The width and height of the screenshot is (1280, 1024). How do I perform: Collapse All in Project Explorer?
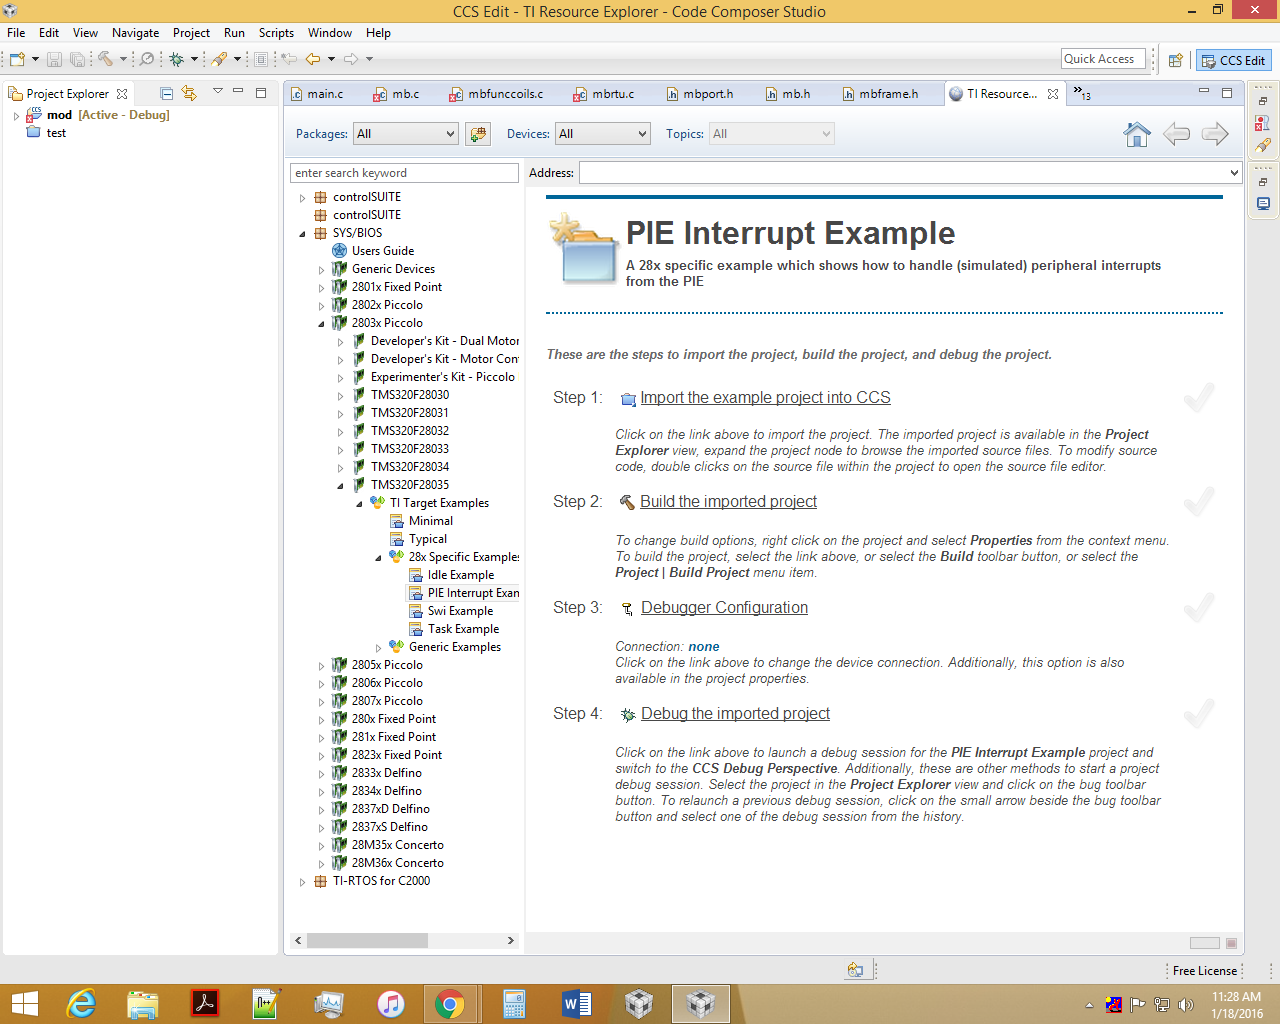point(167,93)
